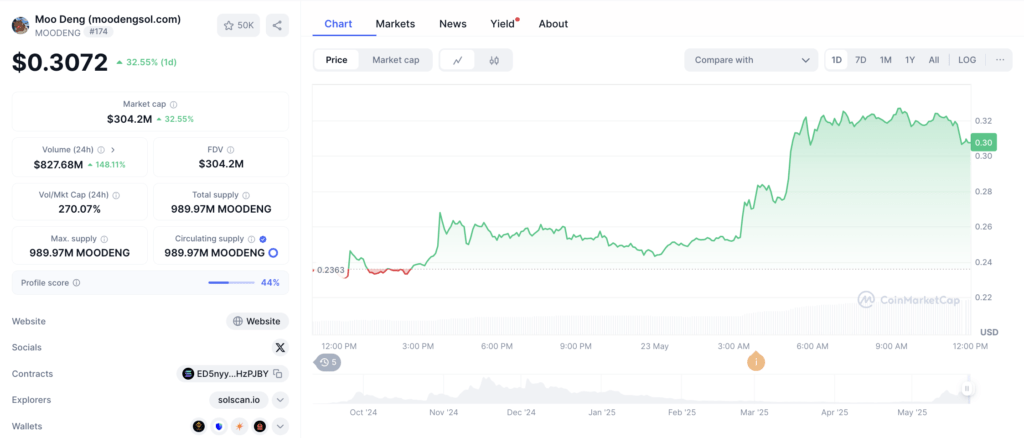This screenshot has width=1024, height=438.
Task: Click Market cap info icon
Action: (174, 104)
